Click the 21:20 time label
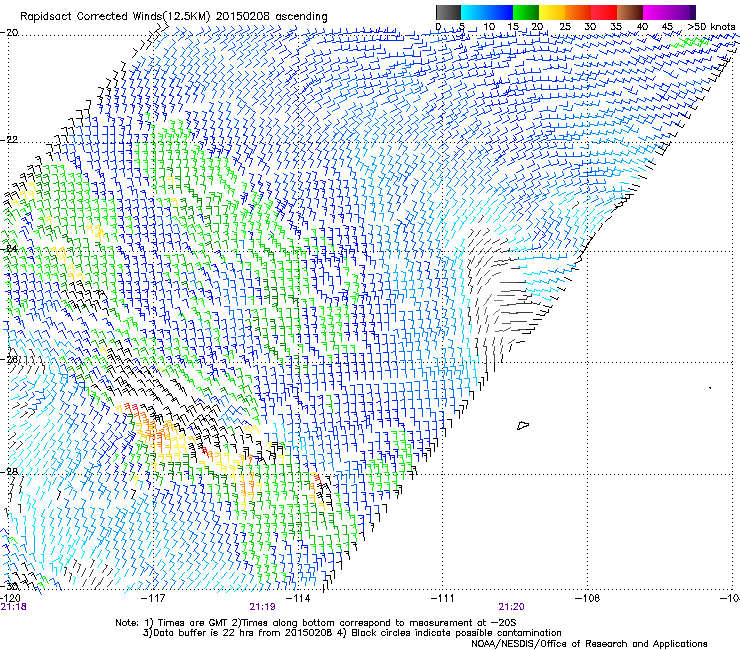The width and height of the screenshot is (740, 650). 512,607
